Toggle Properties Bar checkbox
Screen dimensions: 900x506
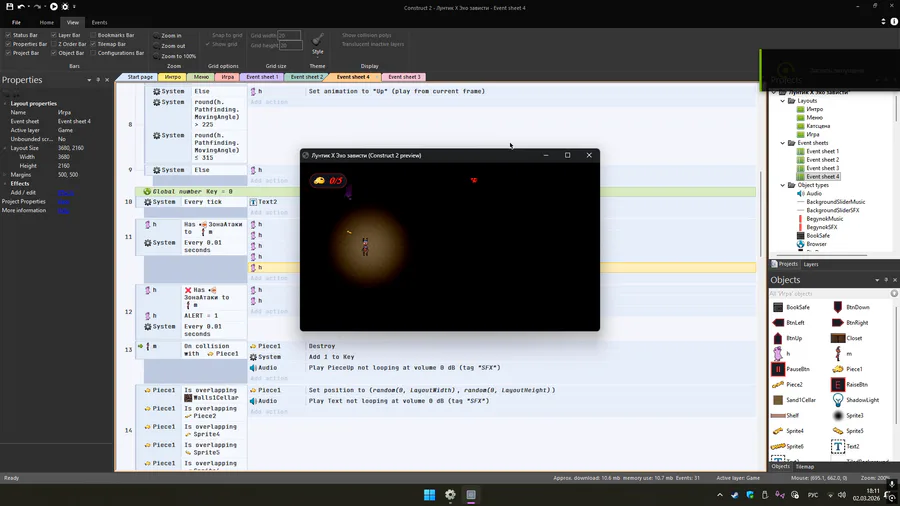pos(8,44)
